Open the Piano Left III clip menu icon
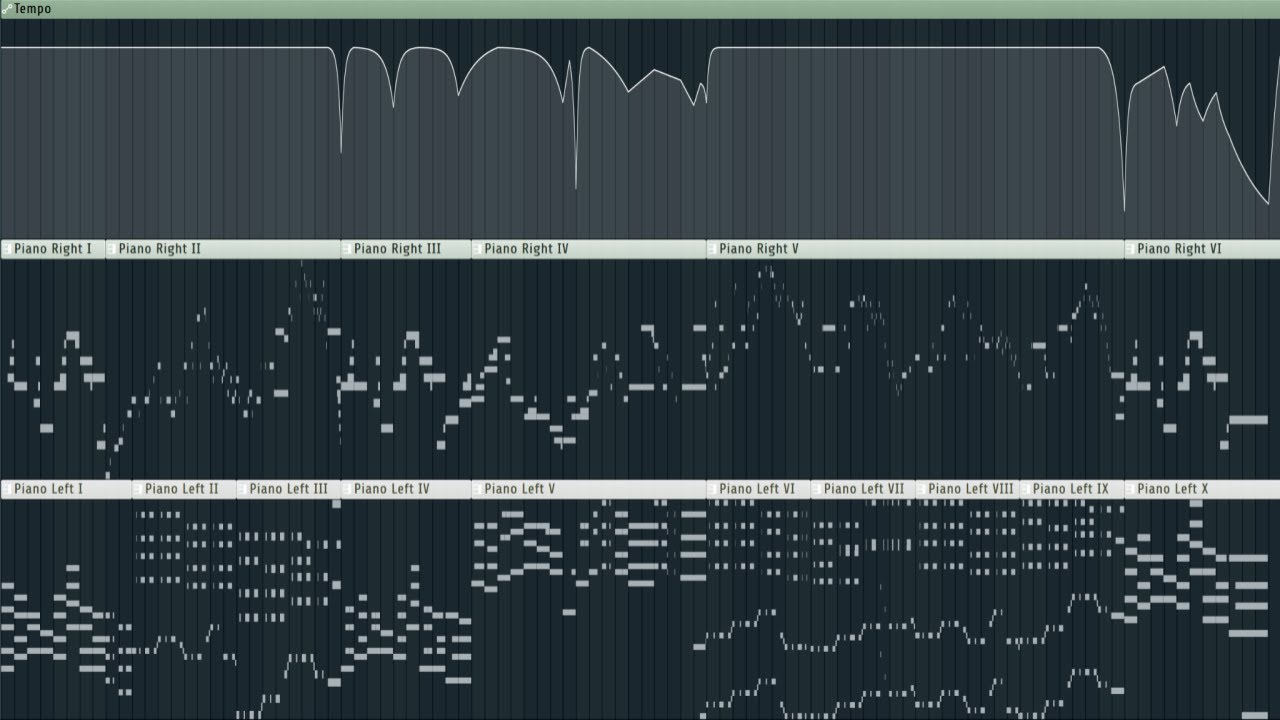The width and height of the screenshot is (1280, 720). (x=242, y=490)
